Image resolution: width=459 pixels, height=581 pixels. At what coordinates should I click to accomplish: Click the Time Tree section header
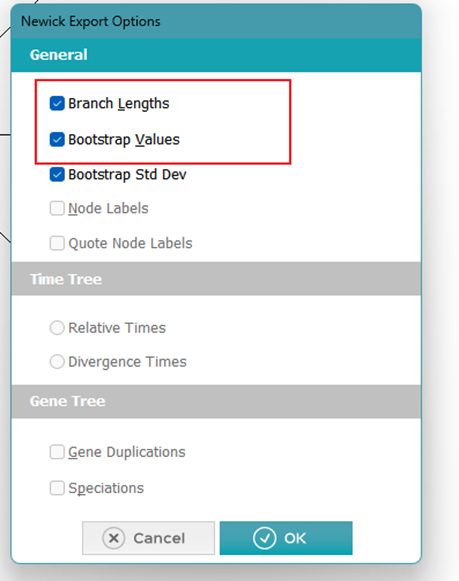pyautogui.click(x=216, y=279)
